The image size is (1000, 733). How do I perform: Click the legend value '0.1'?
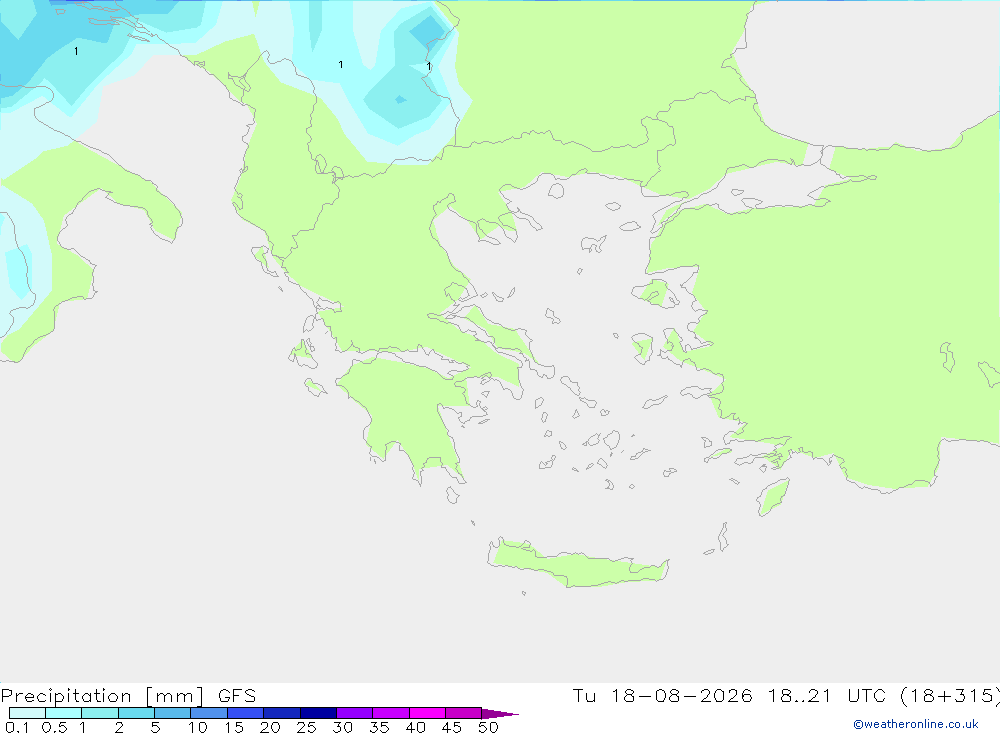17,727
